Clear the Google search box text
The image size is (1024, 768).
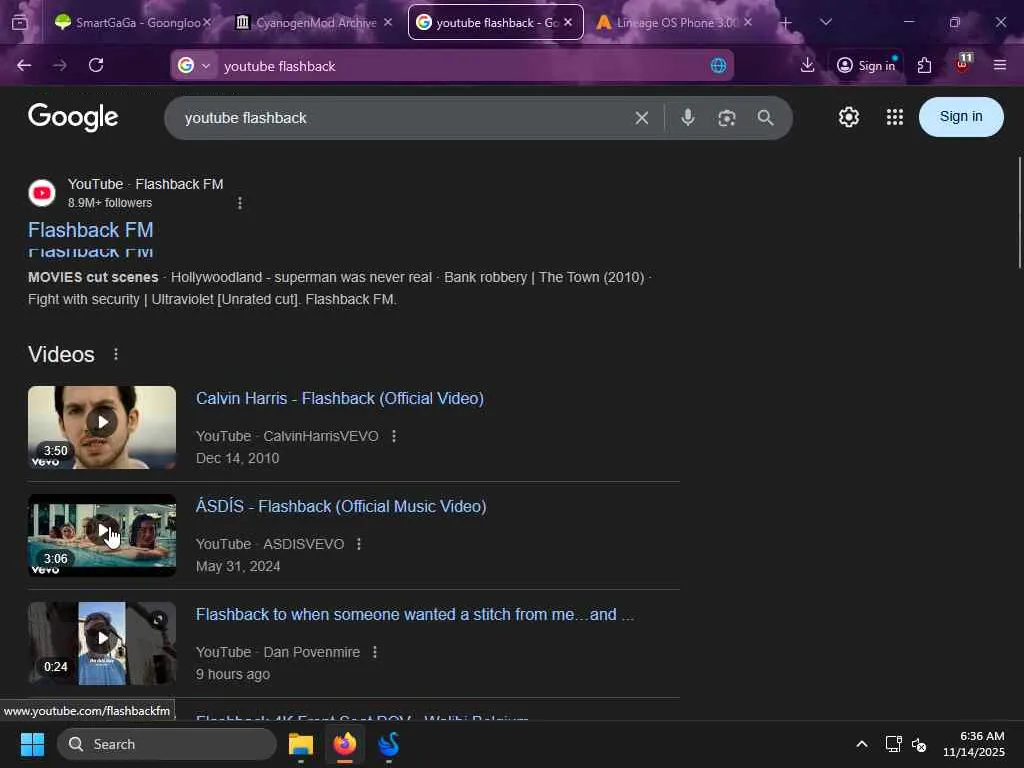pyautogui.click(x=641, y=118)
